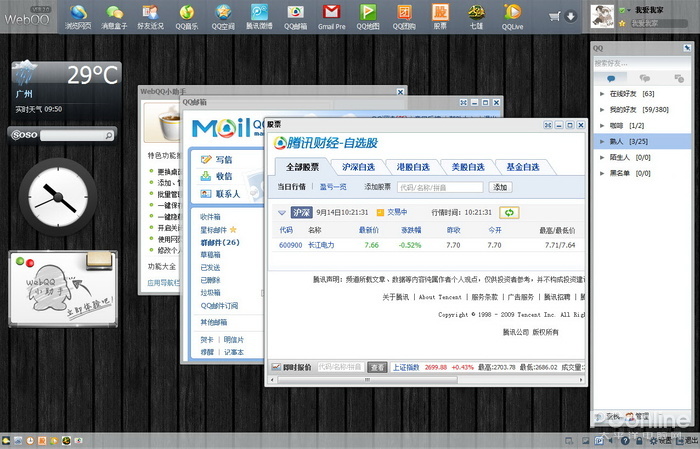Open the QQ空间 star icon

pyautogui.click(x=223, y=17)
